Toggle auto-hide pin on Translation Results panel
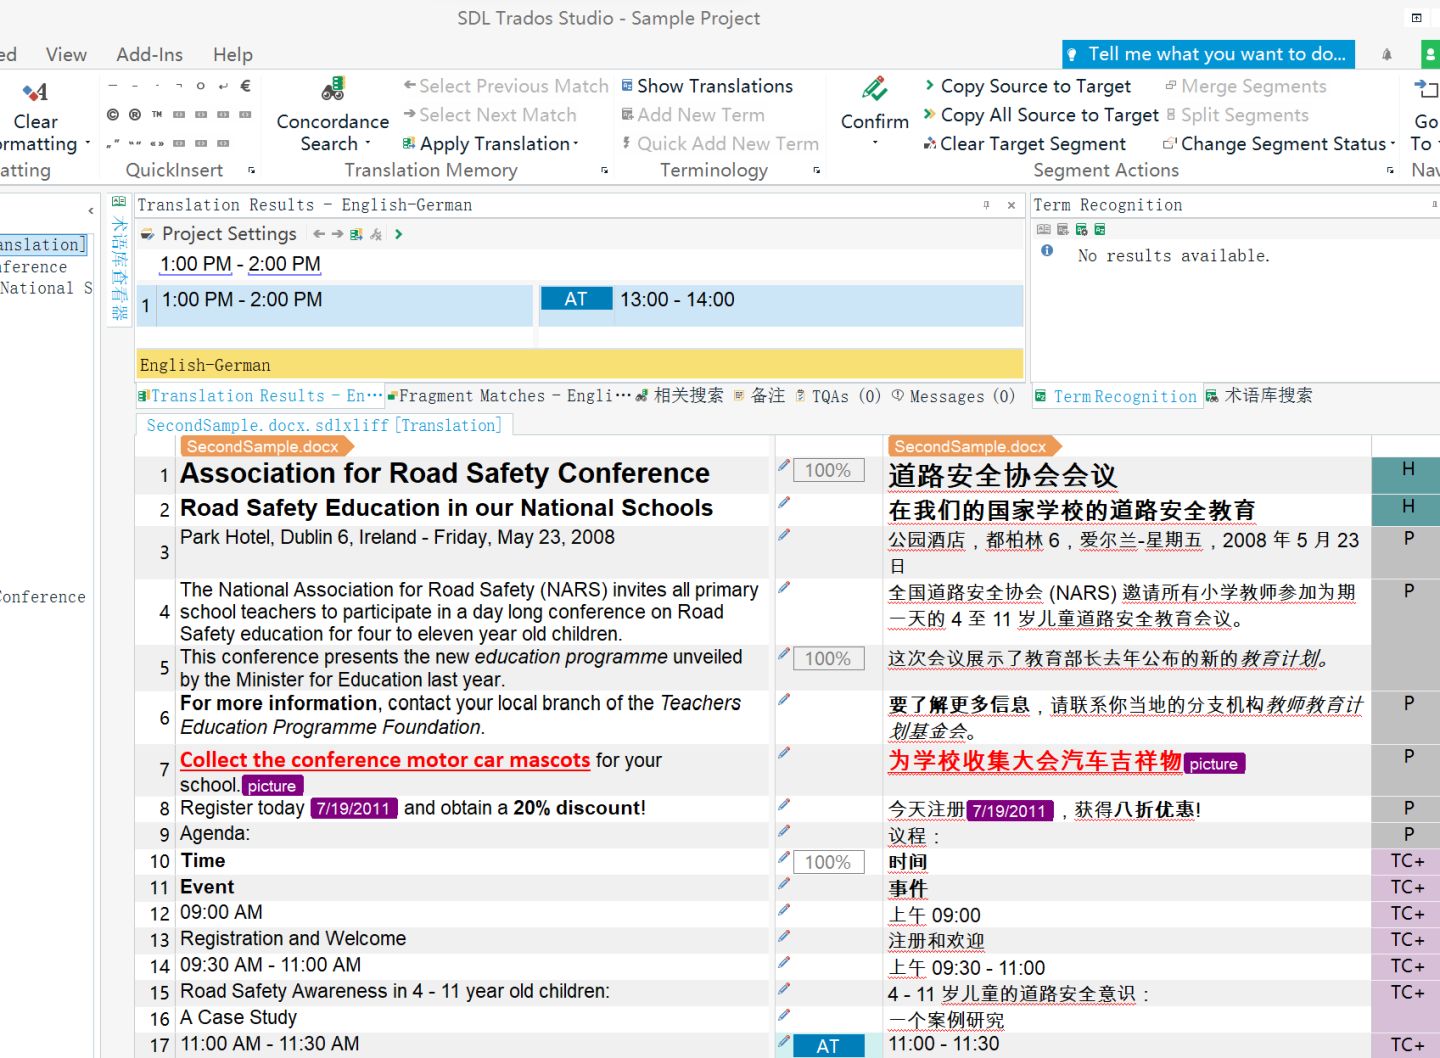 (986, 205)
